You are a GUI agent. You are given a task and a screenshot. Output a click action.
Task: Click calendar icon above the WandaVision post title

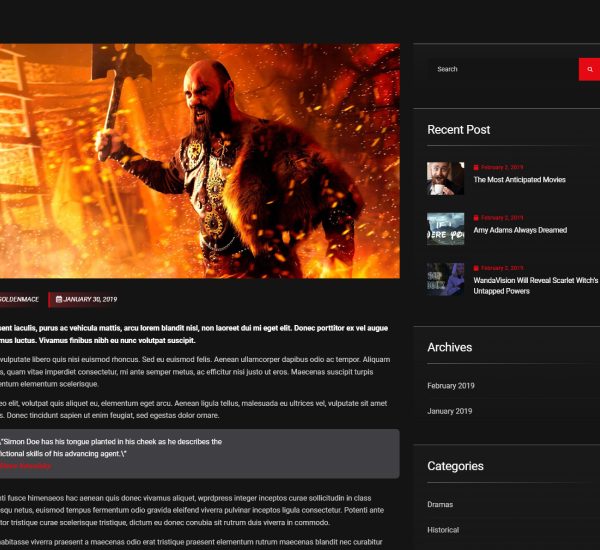476,268
